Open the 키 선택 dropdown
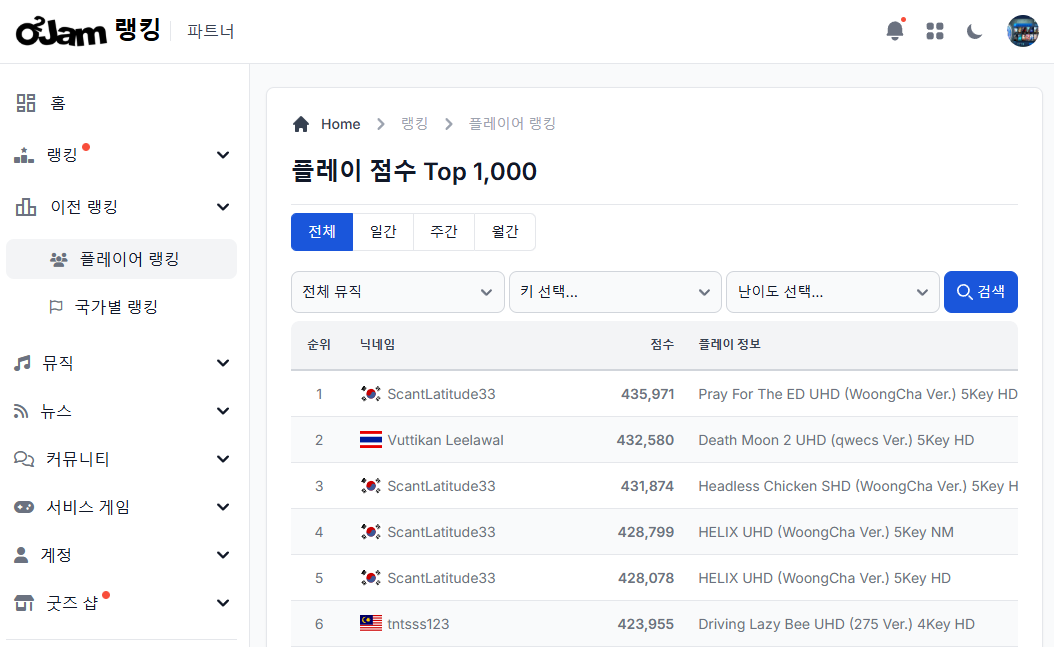This screenshot has height=647, width=1054. (x=615, y=292)
